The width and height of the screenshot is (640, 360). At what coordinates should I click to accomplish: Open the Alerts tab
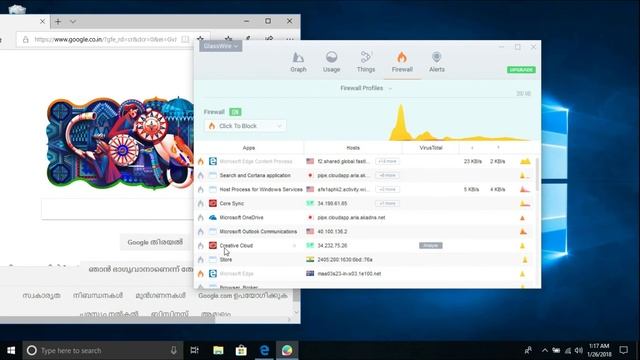(x=436, y=62)
